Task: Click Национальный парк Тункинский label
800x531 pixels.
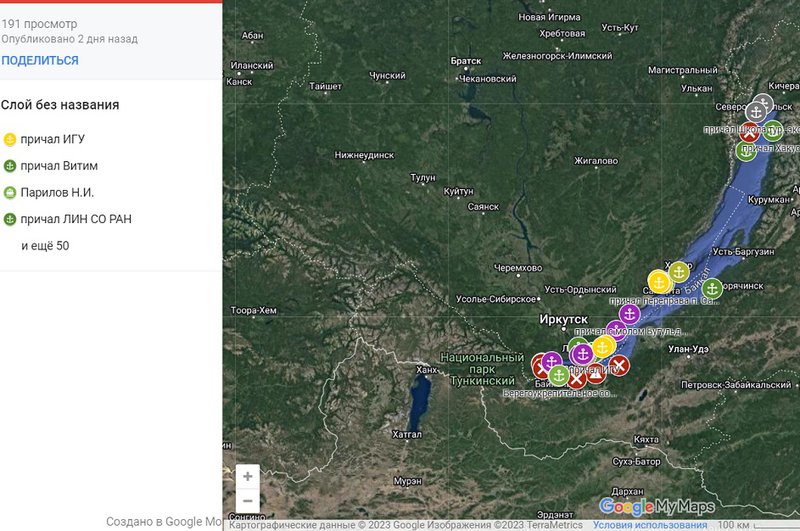Action: coord(482,369)
